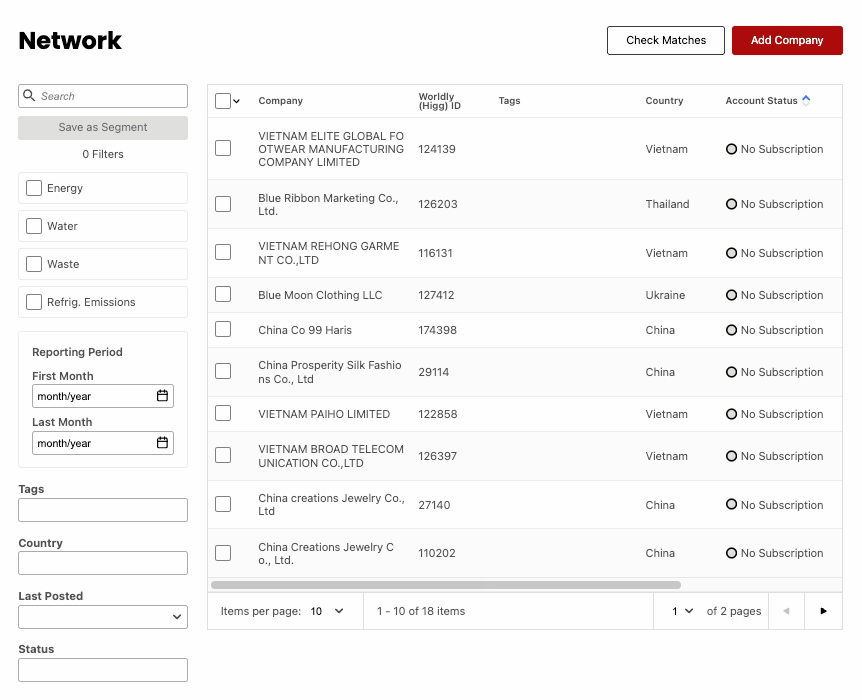
Task: Go to the next page of companies
Action: [x=823, y=611]
